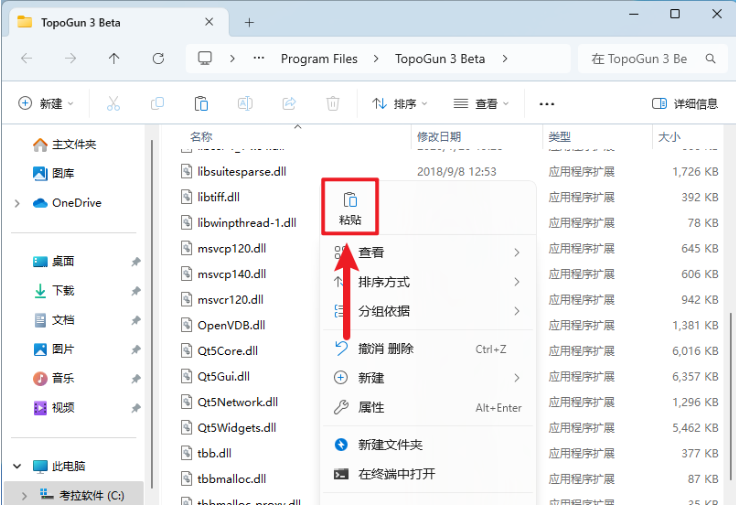Open 主文件夹 in the sidebar
This screenshot has width=736, height=505.
65,145
